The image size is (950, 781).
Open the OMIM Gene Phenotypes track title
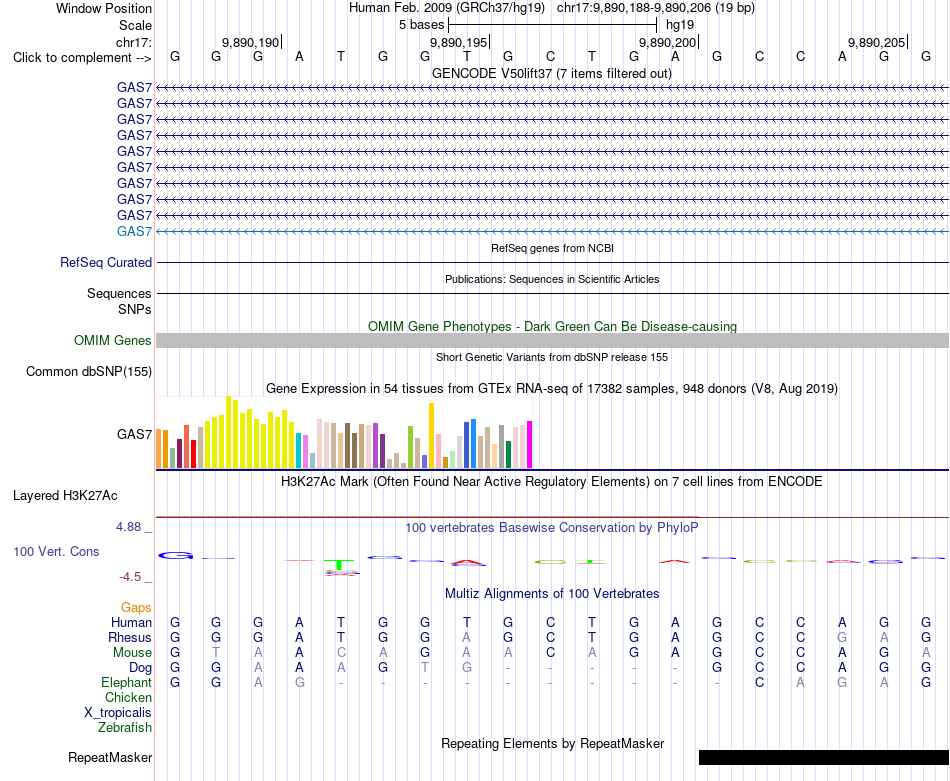tap(553, 326)
